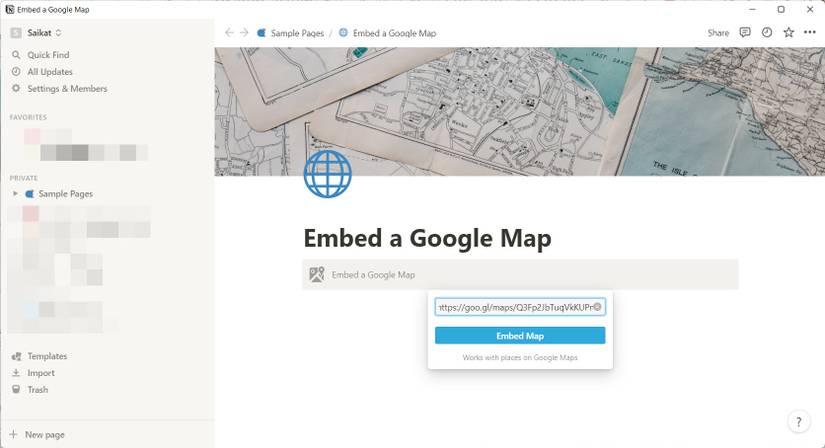Screen dimensions: 825x448
Task: Go forward with the right arrow
Action: click(x=244, y=33)
